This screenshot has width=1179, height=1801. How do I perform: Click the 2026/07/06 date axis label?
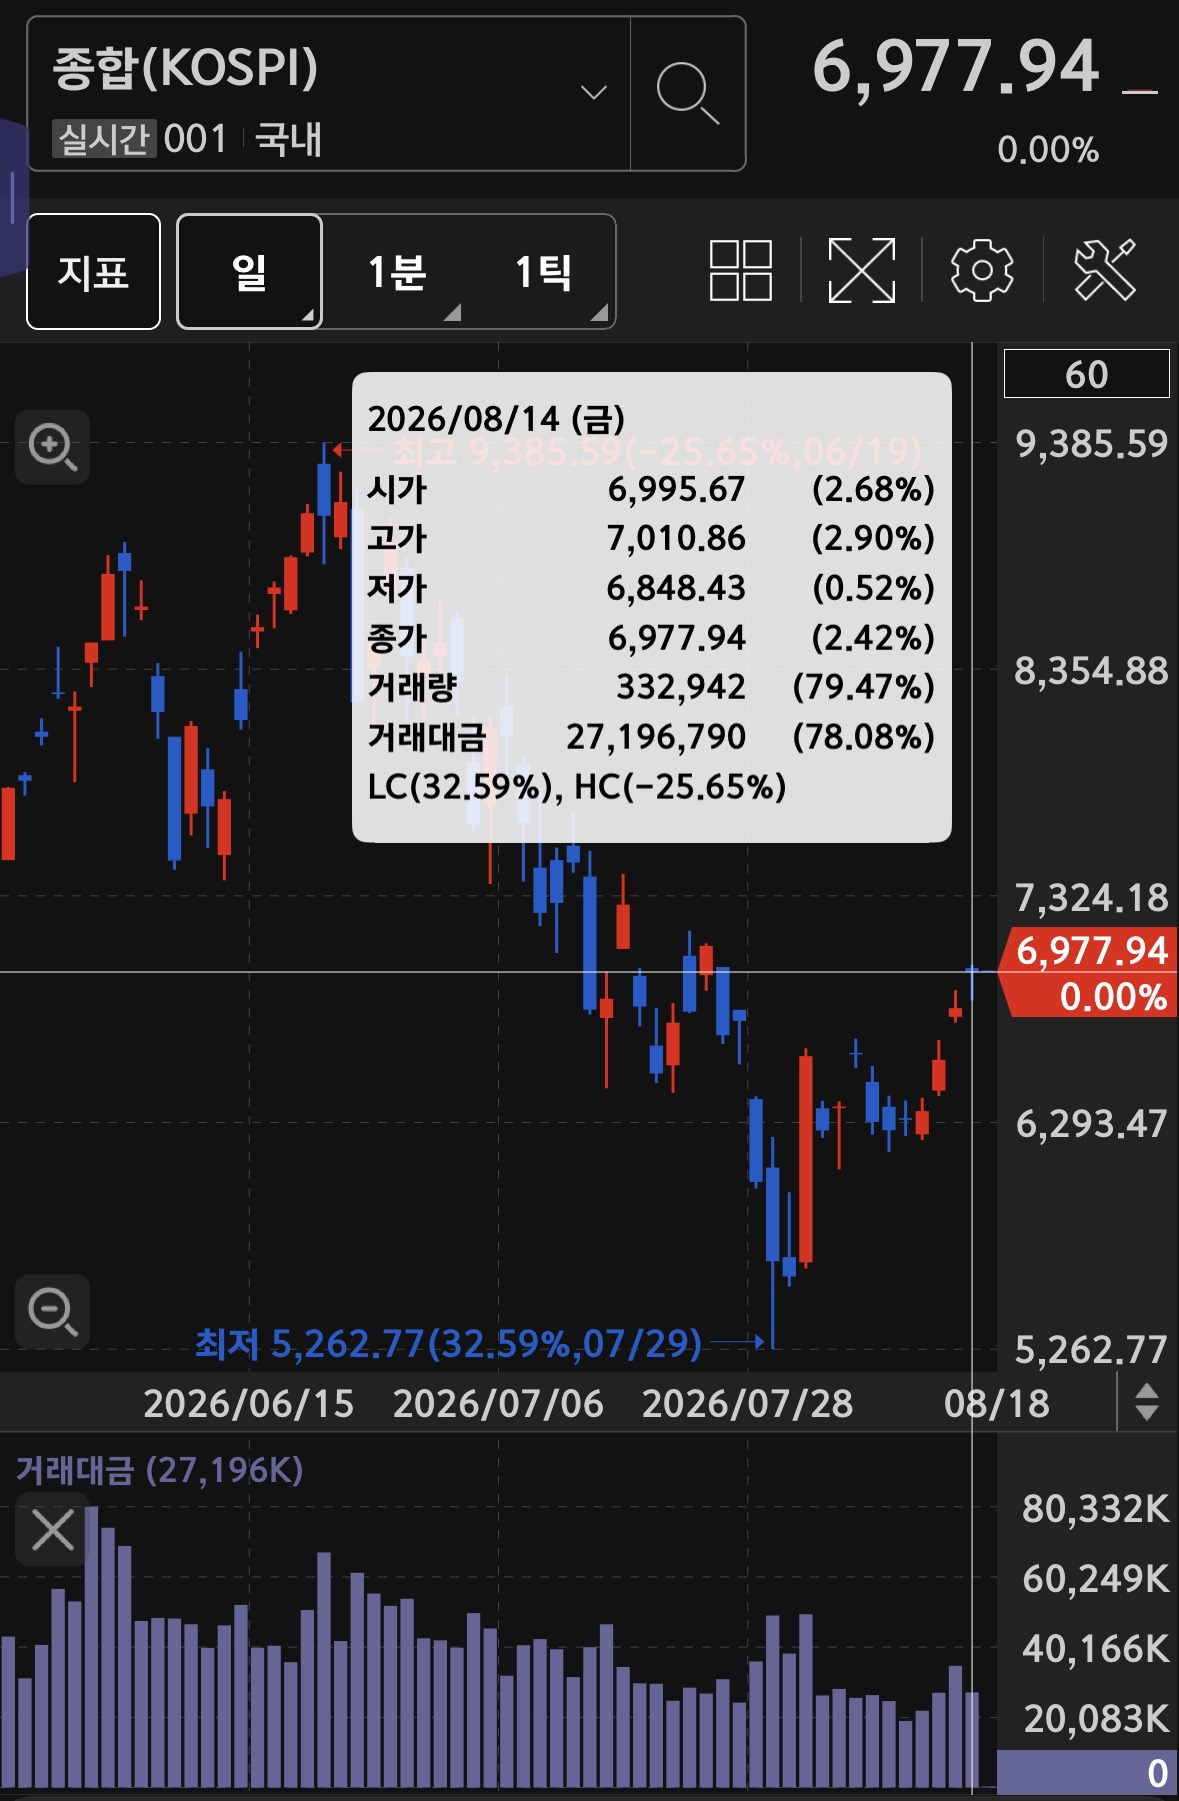498,1404
